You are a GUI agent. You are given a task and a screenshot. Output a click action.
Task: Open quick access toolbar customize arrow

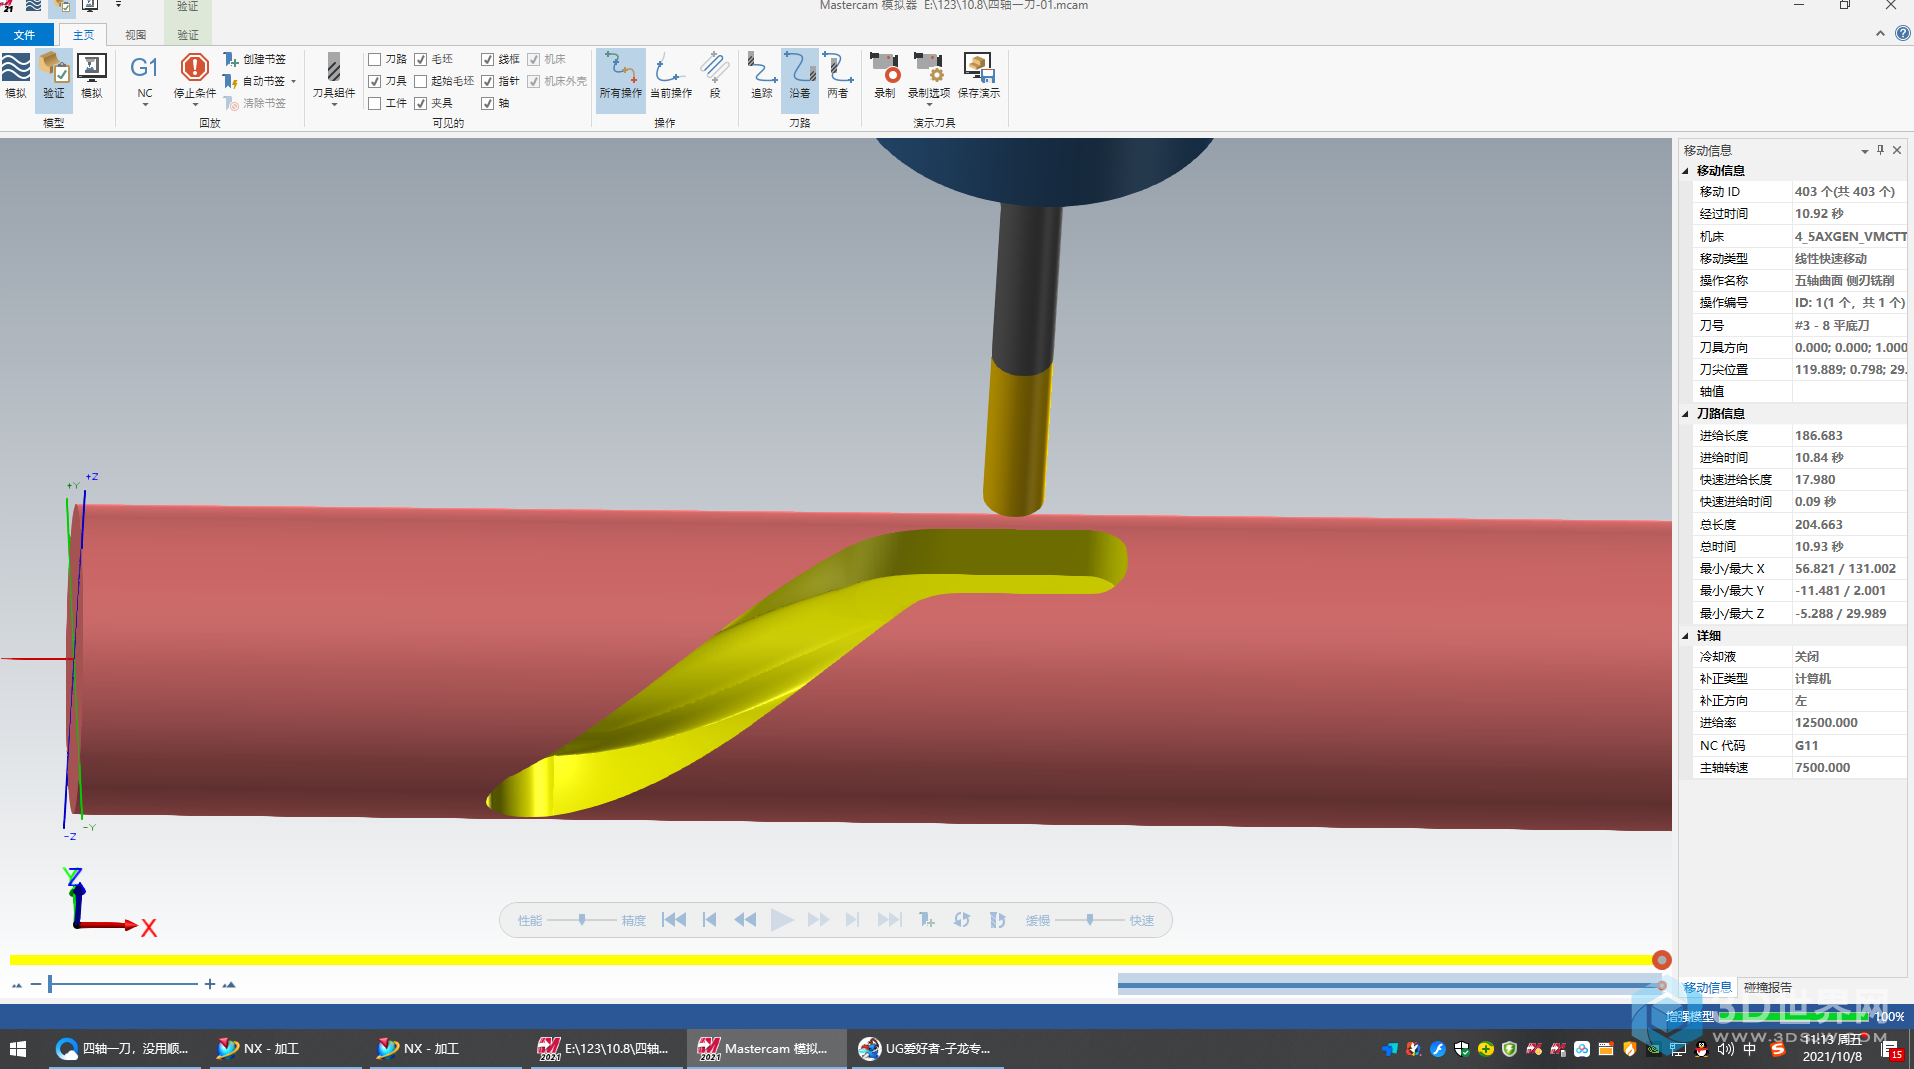118,5
